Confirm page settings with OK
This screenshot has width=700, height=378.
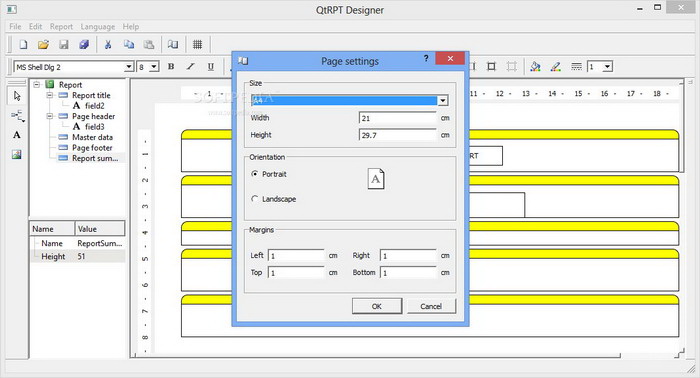coord(377,306)
